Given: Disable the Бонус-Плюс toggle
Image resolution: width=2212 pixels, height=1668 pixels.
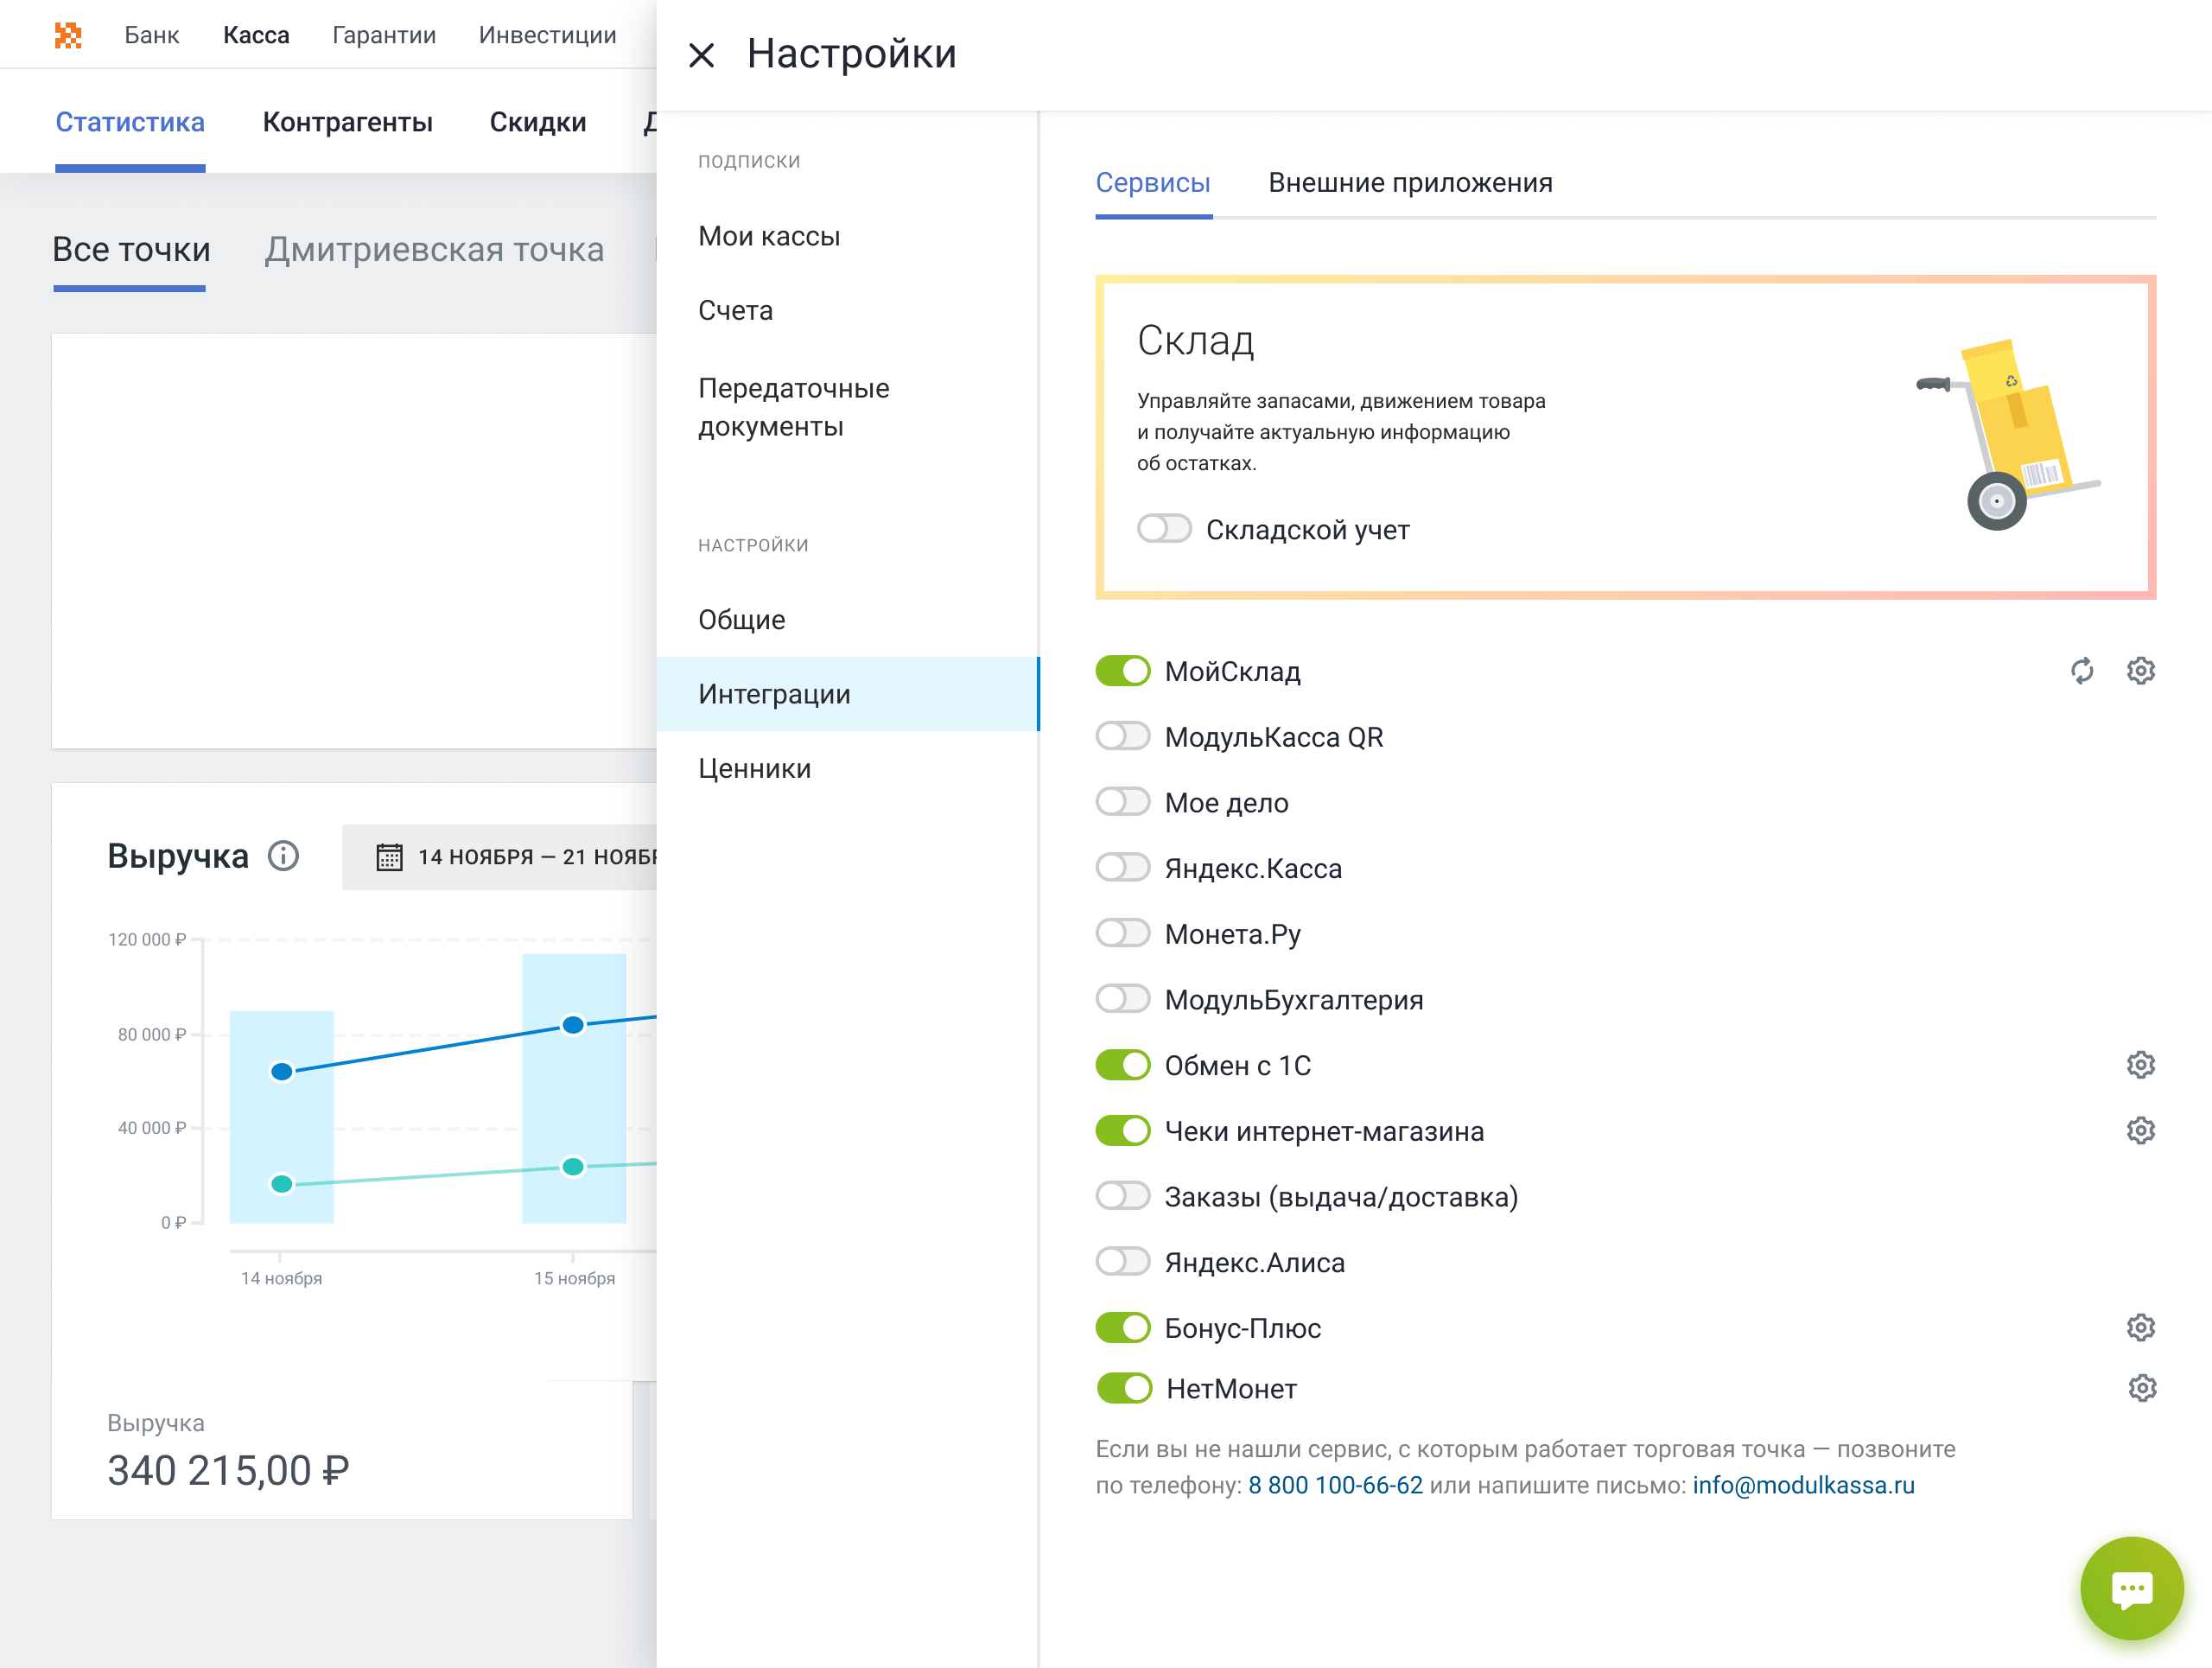Looking at the screenshot, I should (1123, 1328).
